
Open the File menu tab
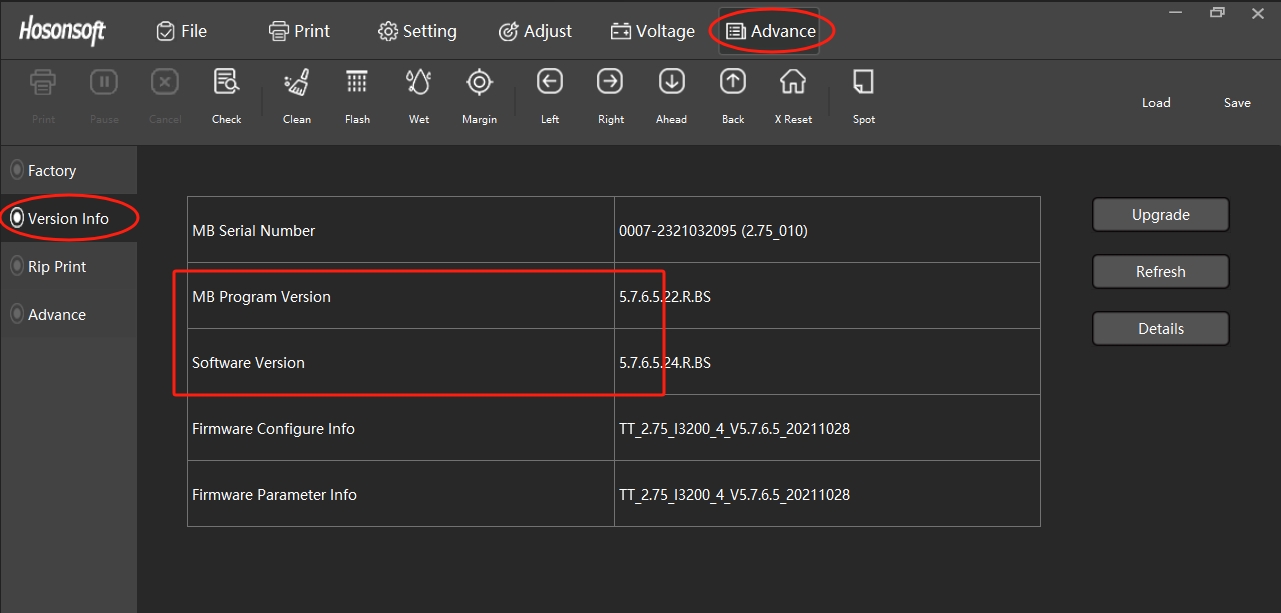pos(182,31)
